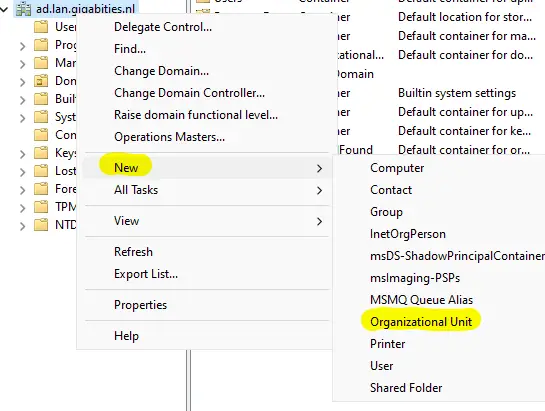This screenshot has width=545, height=411.
Task: Select msDS-ShadowPrincipalContainer submenu item
Action: tap(457, 256)
